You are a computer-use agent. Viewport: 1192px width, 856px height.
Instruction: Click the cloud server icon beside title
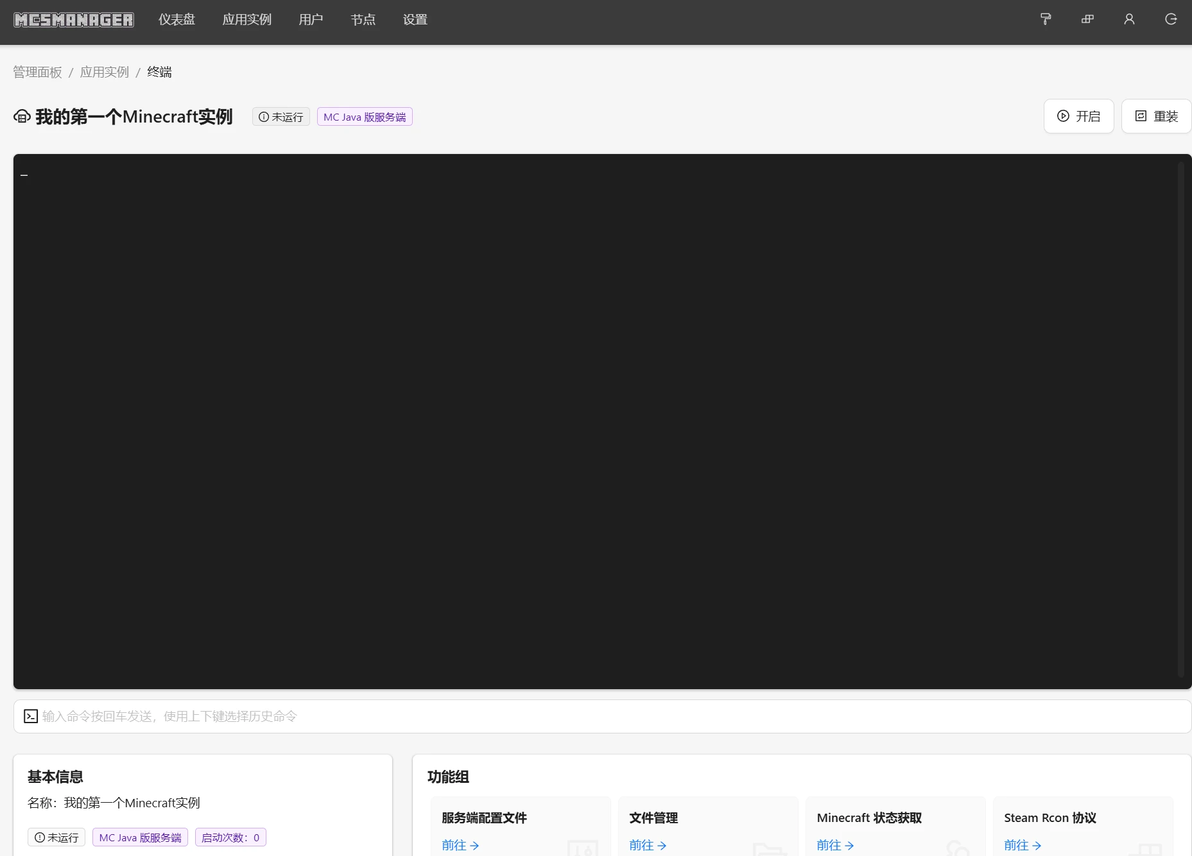(22, 116)
